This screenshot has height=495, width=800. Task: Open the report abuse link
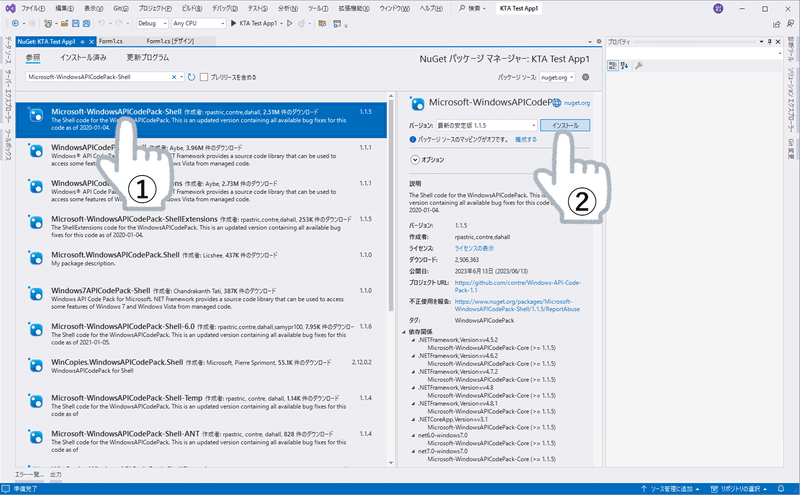(x=517, y=305)
